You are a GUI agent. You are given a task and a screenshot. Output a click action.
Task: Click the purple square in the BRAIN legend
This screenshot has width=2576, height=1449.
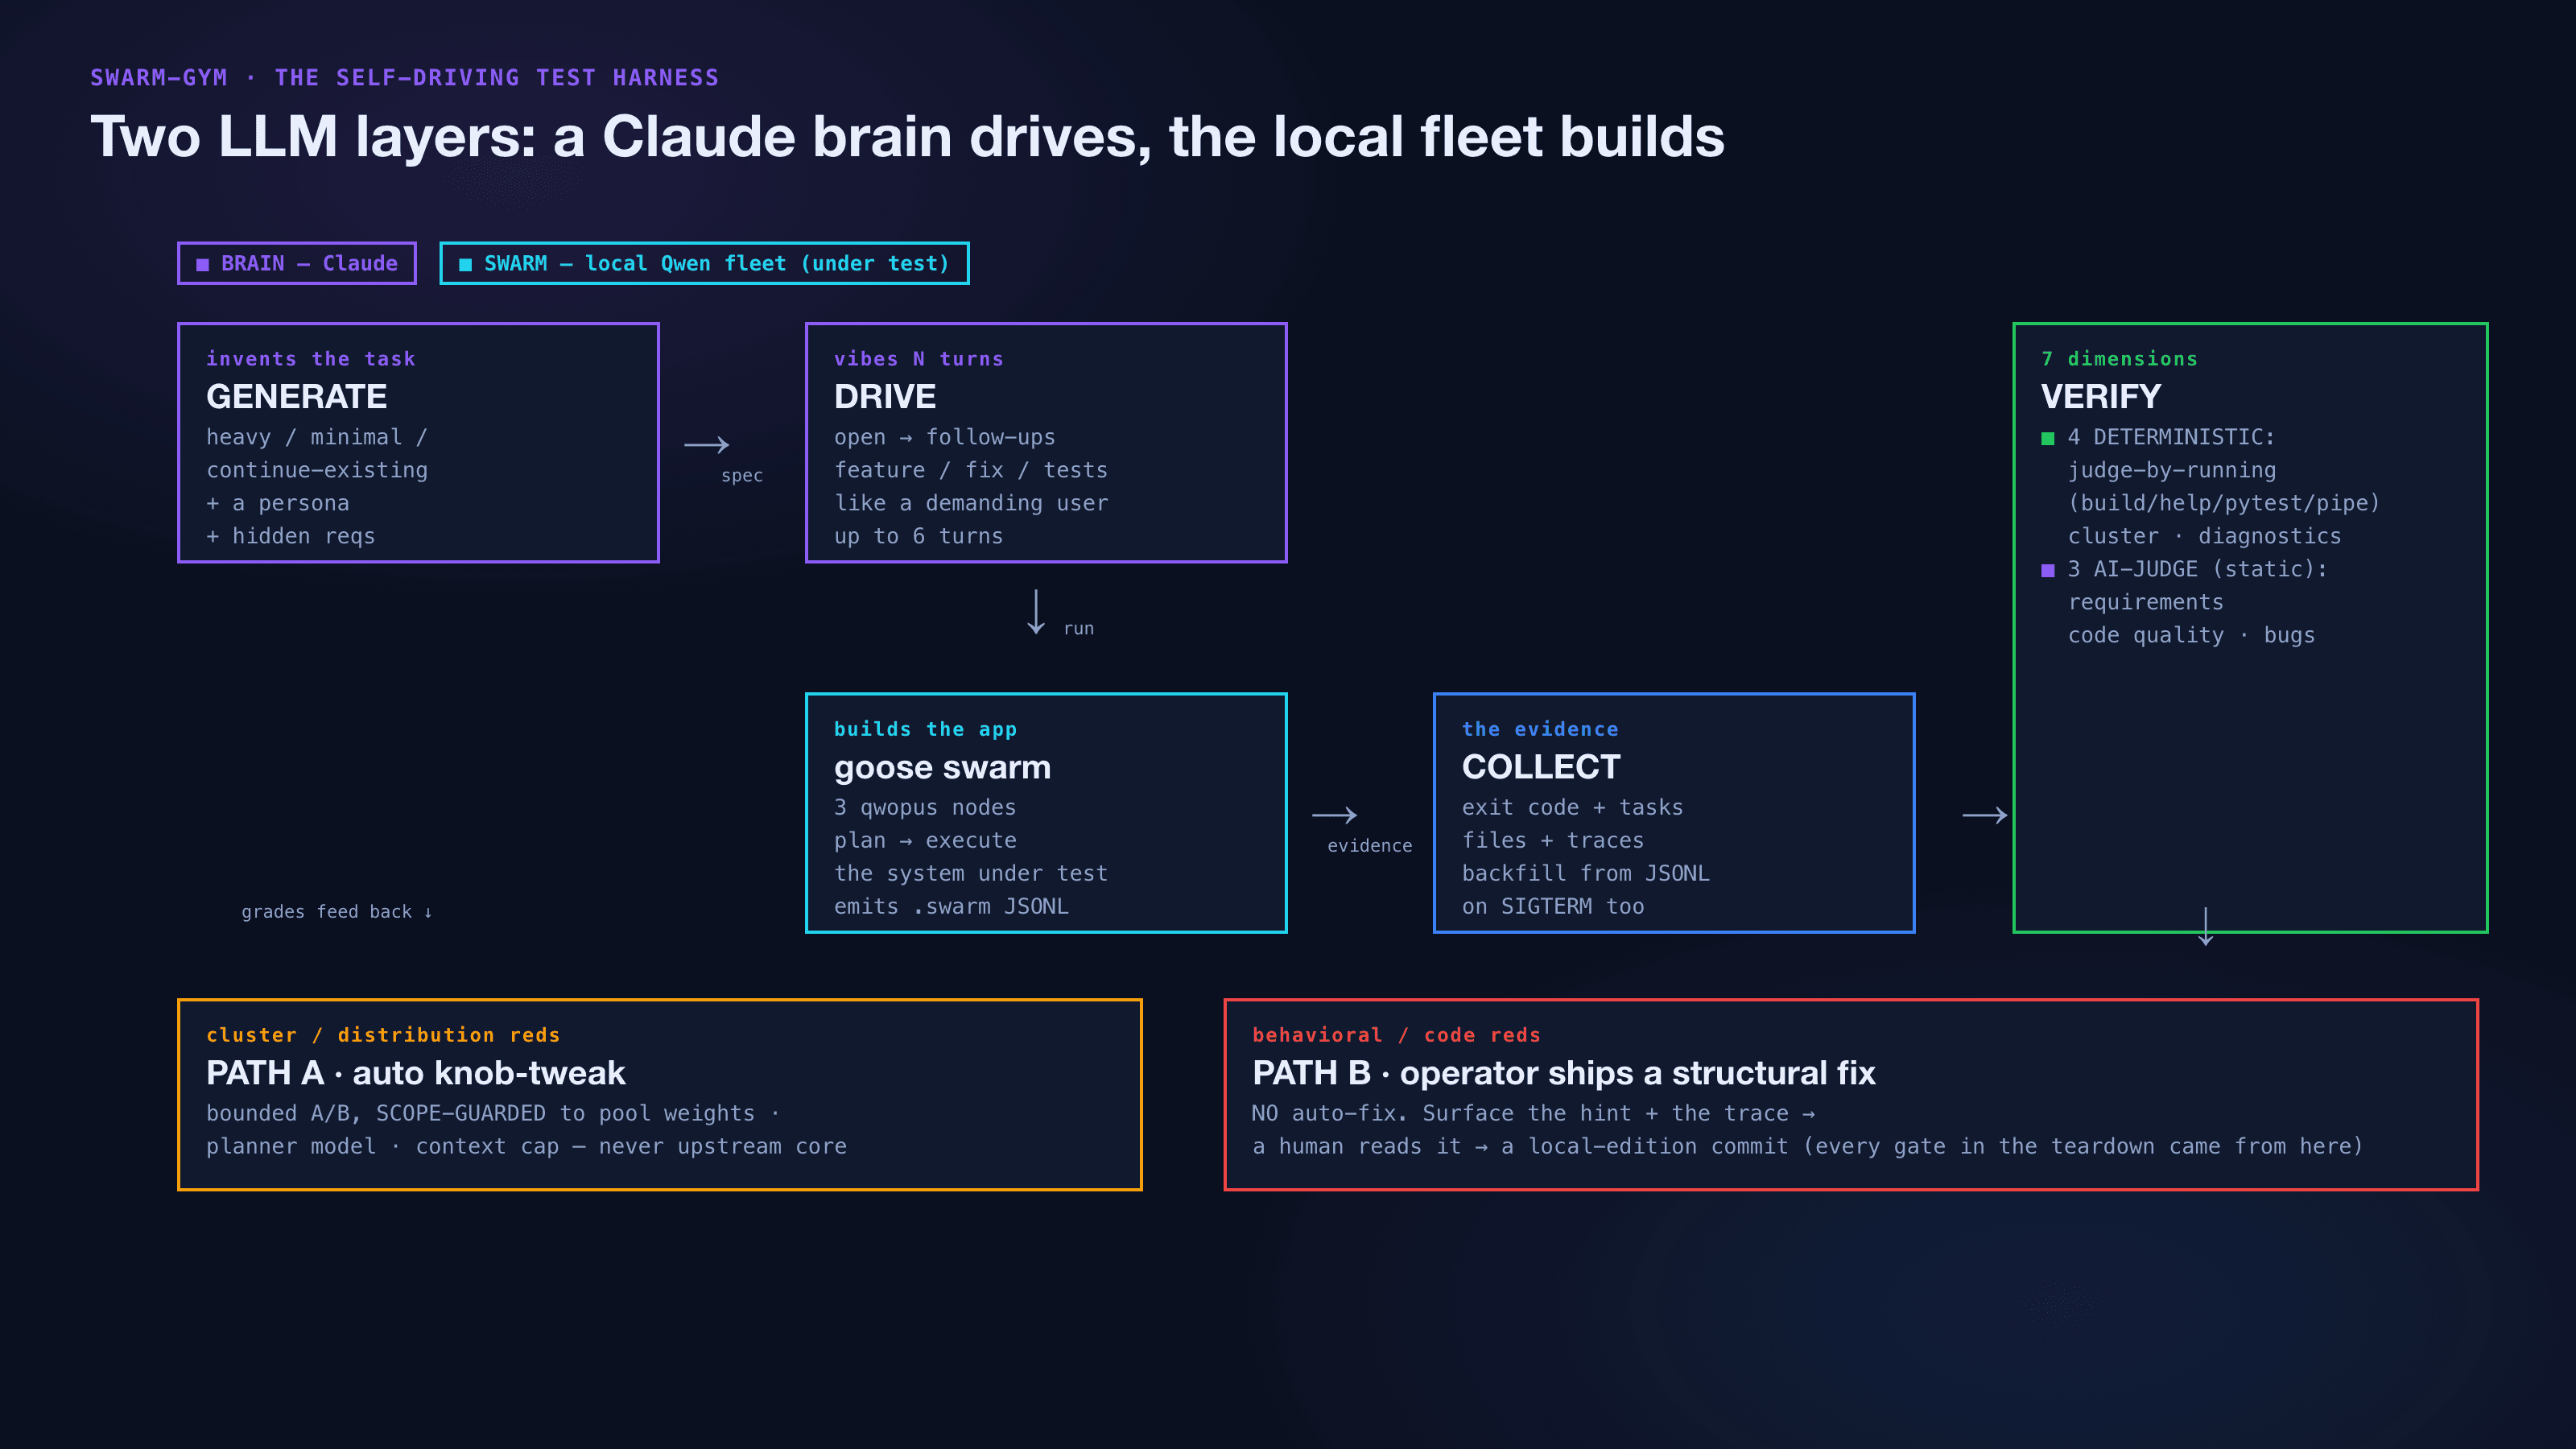point(203,264)
